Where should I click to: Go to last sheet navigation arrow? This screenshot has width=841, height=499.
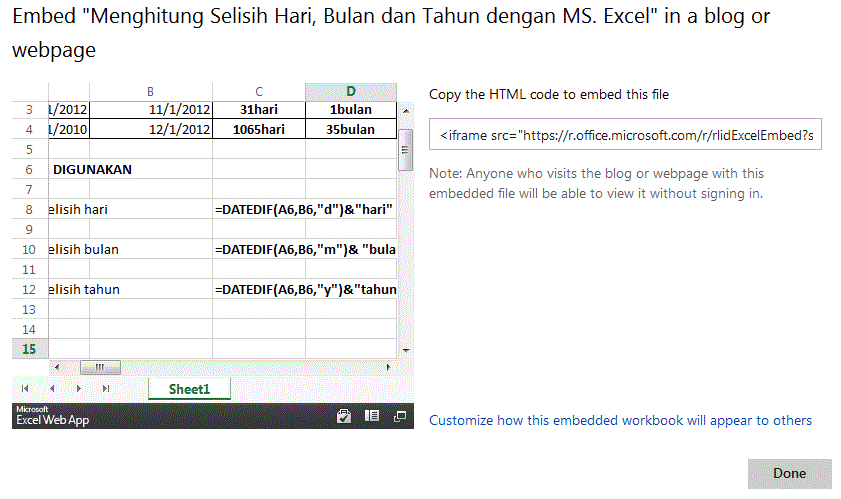(x=106, y=388)
